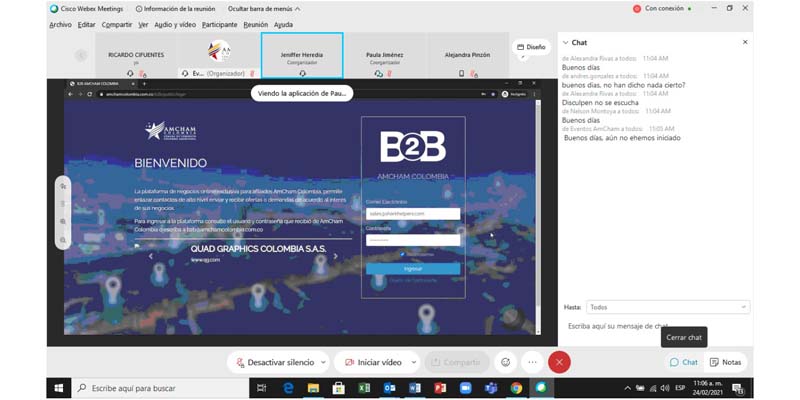Open Microsoft Edge from taskbar

(x=288, y=388)
